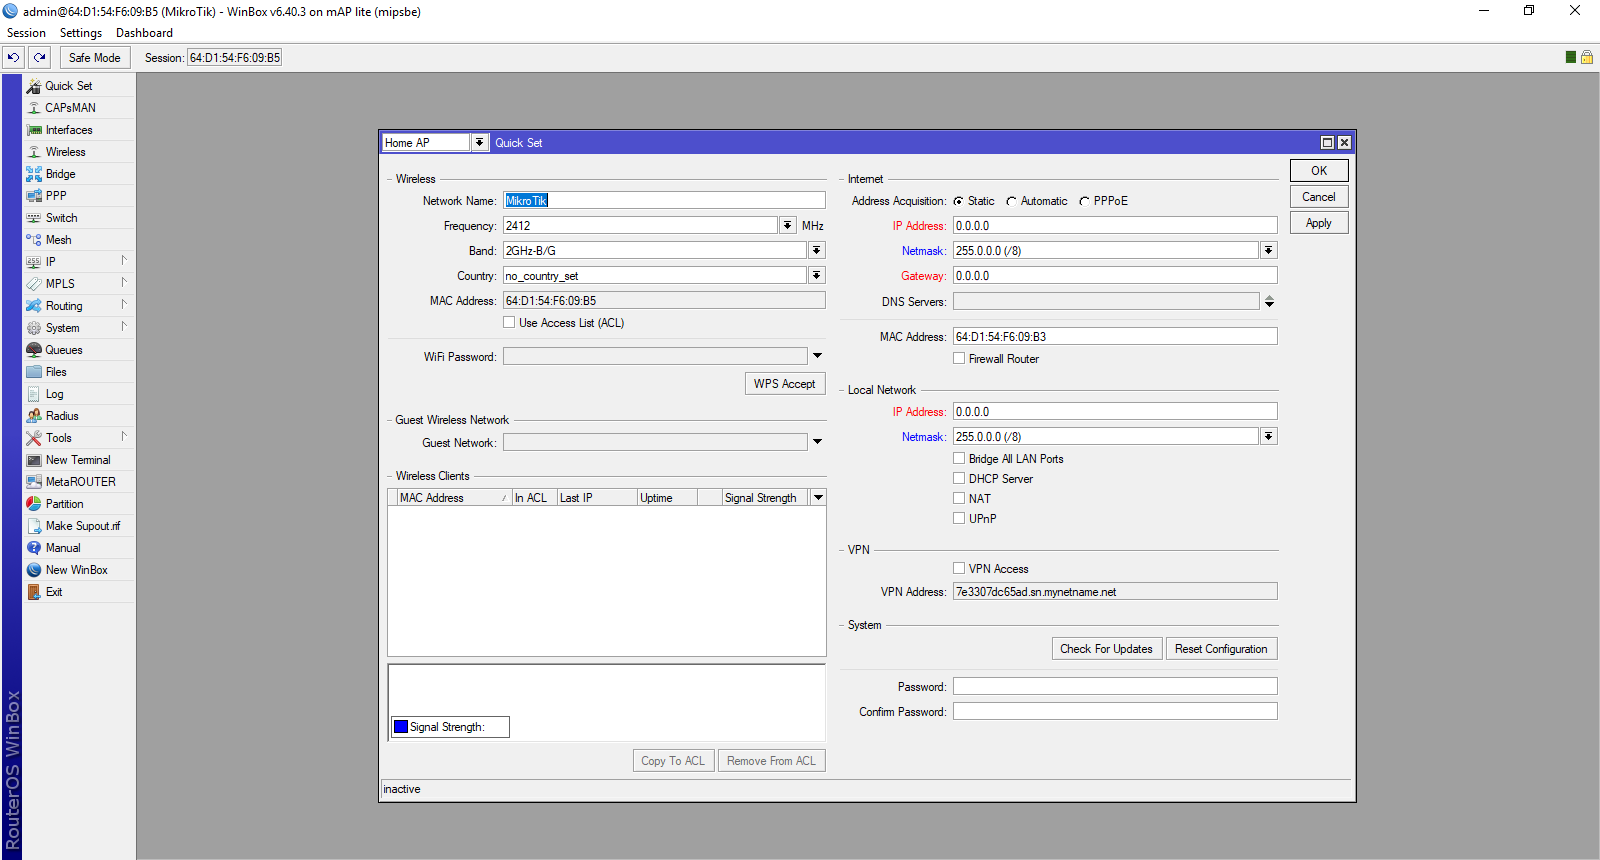Enable the NAT checkbox
Viewport: 1600px width, 860px height.
[x=959, y=498]
